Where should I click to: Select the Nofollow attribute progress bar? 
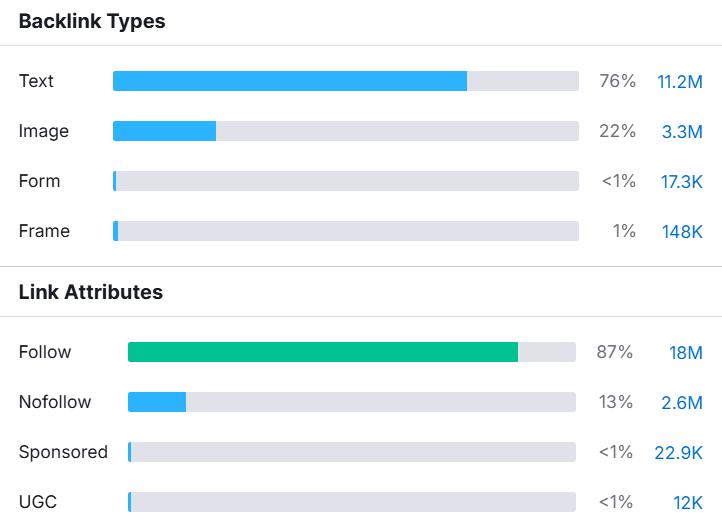point(157,402)
